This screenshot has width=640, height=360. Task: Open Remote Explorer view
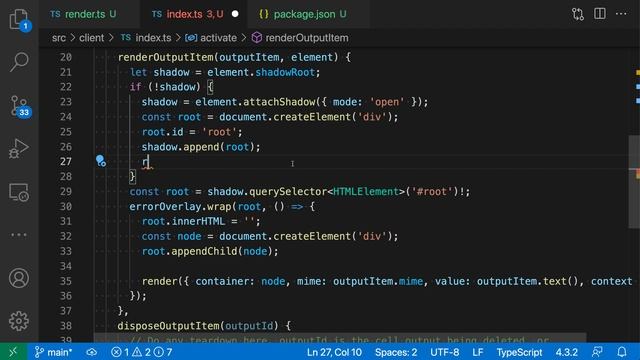(x=19, y=192)
